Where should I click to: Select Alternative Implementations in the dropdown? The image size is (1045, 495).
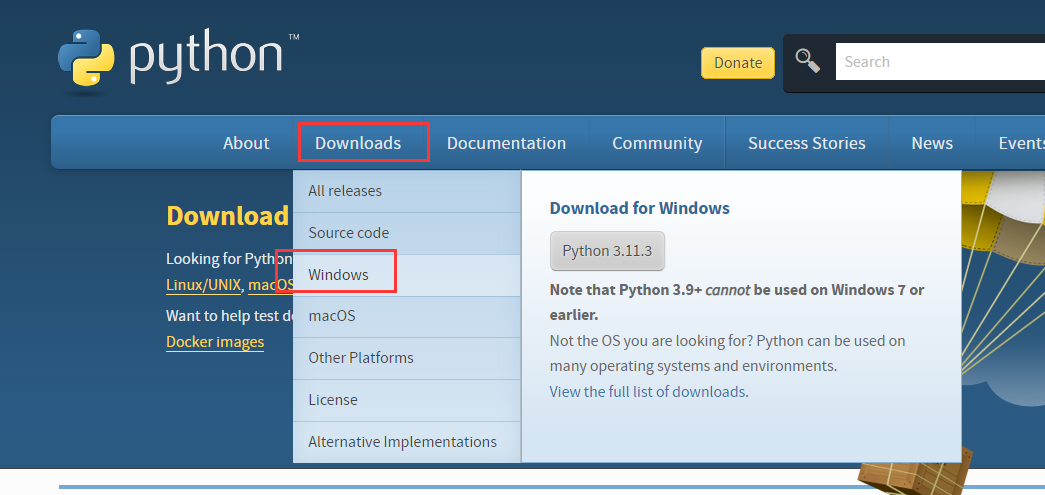pos(407,442)
